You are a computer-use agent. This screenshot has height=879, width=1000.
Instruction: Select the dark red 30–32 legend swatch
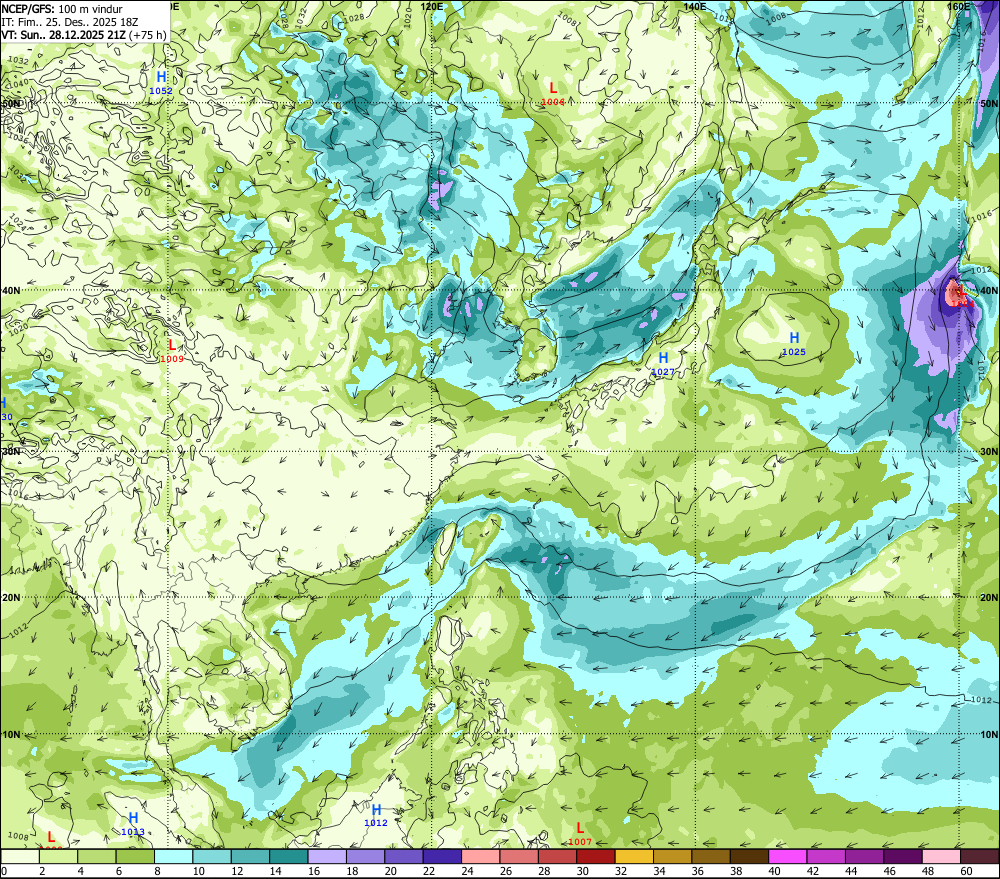pos(596,856)
